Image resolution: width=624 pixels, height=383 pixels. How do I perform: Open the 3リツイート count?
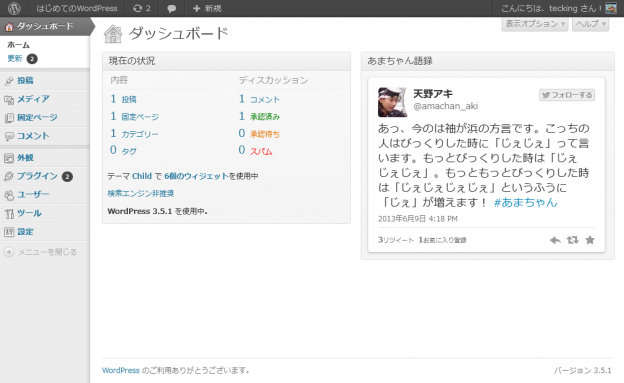[x=396, y=240]
